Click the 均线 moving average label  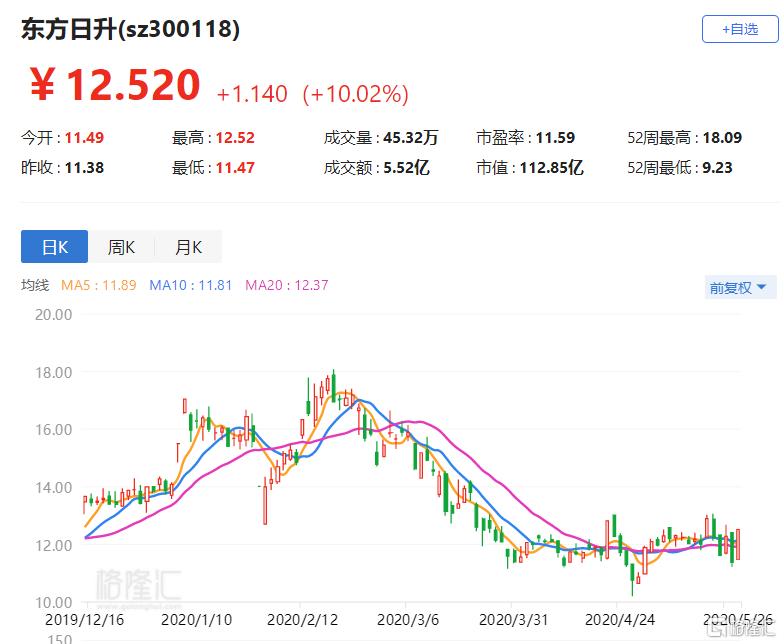(35, 285)
